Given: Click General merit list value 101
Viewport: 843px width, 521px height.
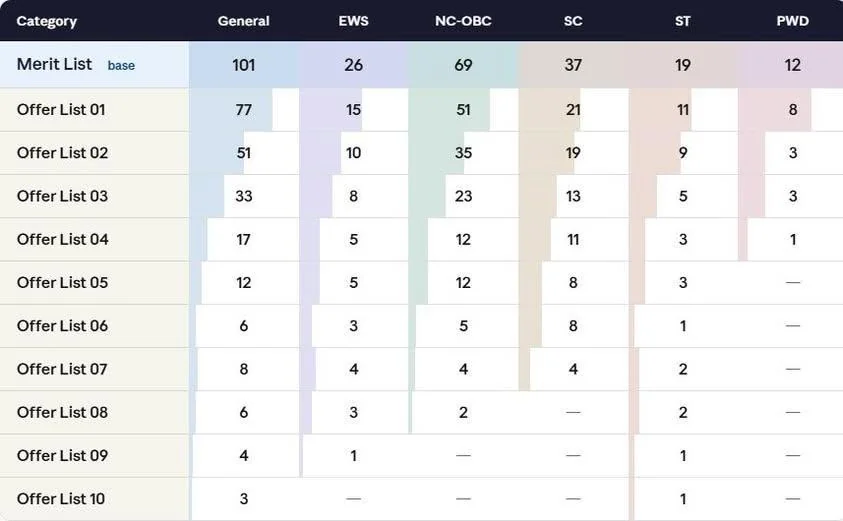Looking at the screenshot, I should pyautogui.click(x=244, y=65).
